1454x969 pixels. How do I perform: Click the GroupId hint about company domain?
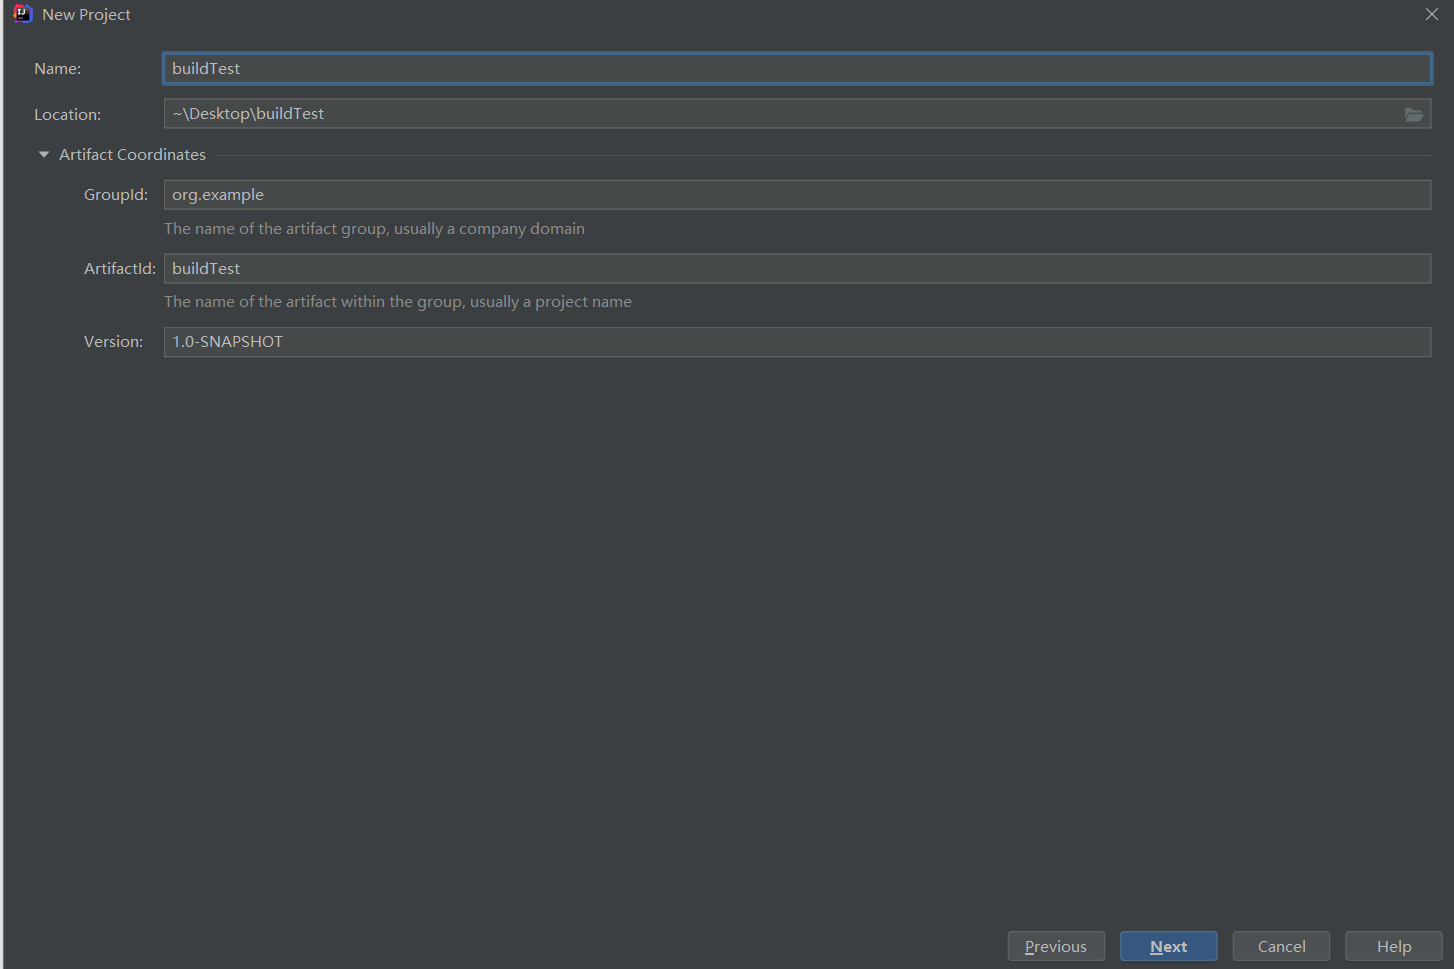[374, 229]
